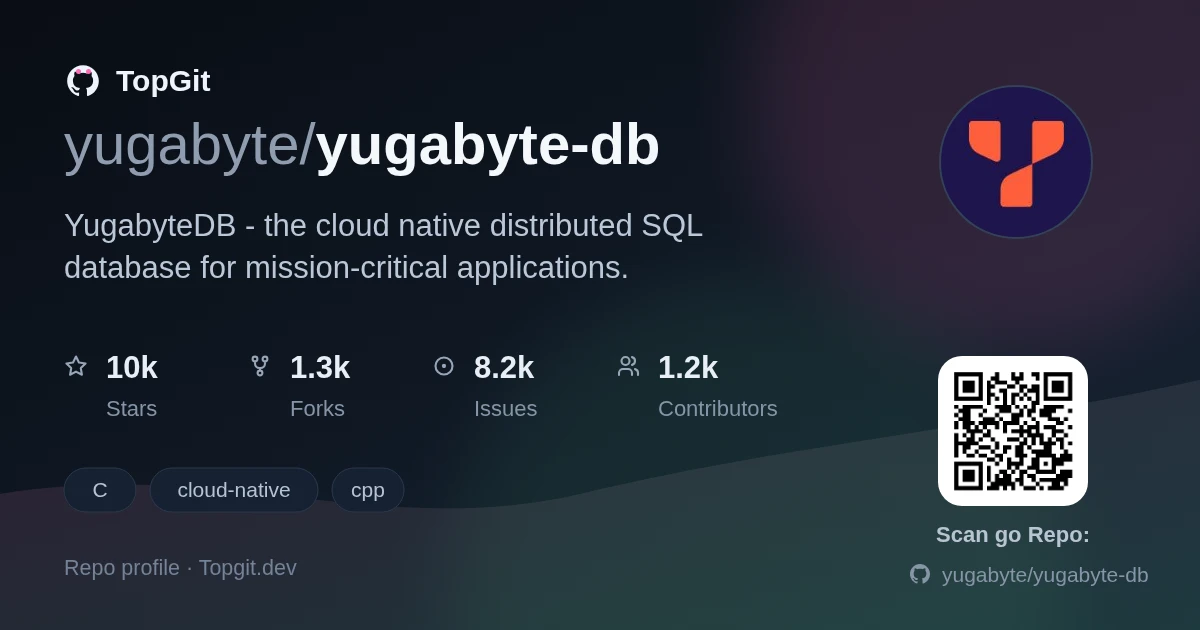Click the Issues label
This screenshot has height=630, width=1200.
(505, 409)
